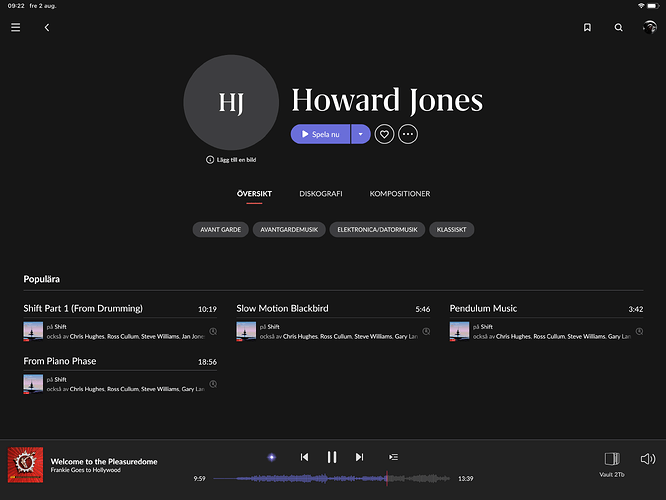Select the ELEKTRONICA/DATORMUSIK genre tag
The image size is (666, 500).
pyautogui.click(x=377, y=229)
